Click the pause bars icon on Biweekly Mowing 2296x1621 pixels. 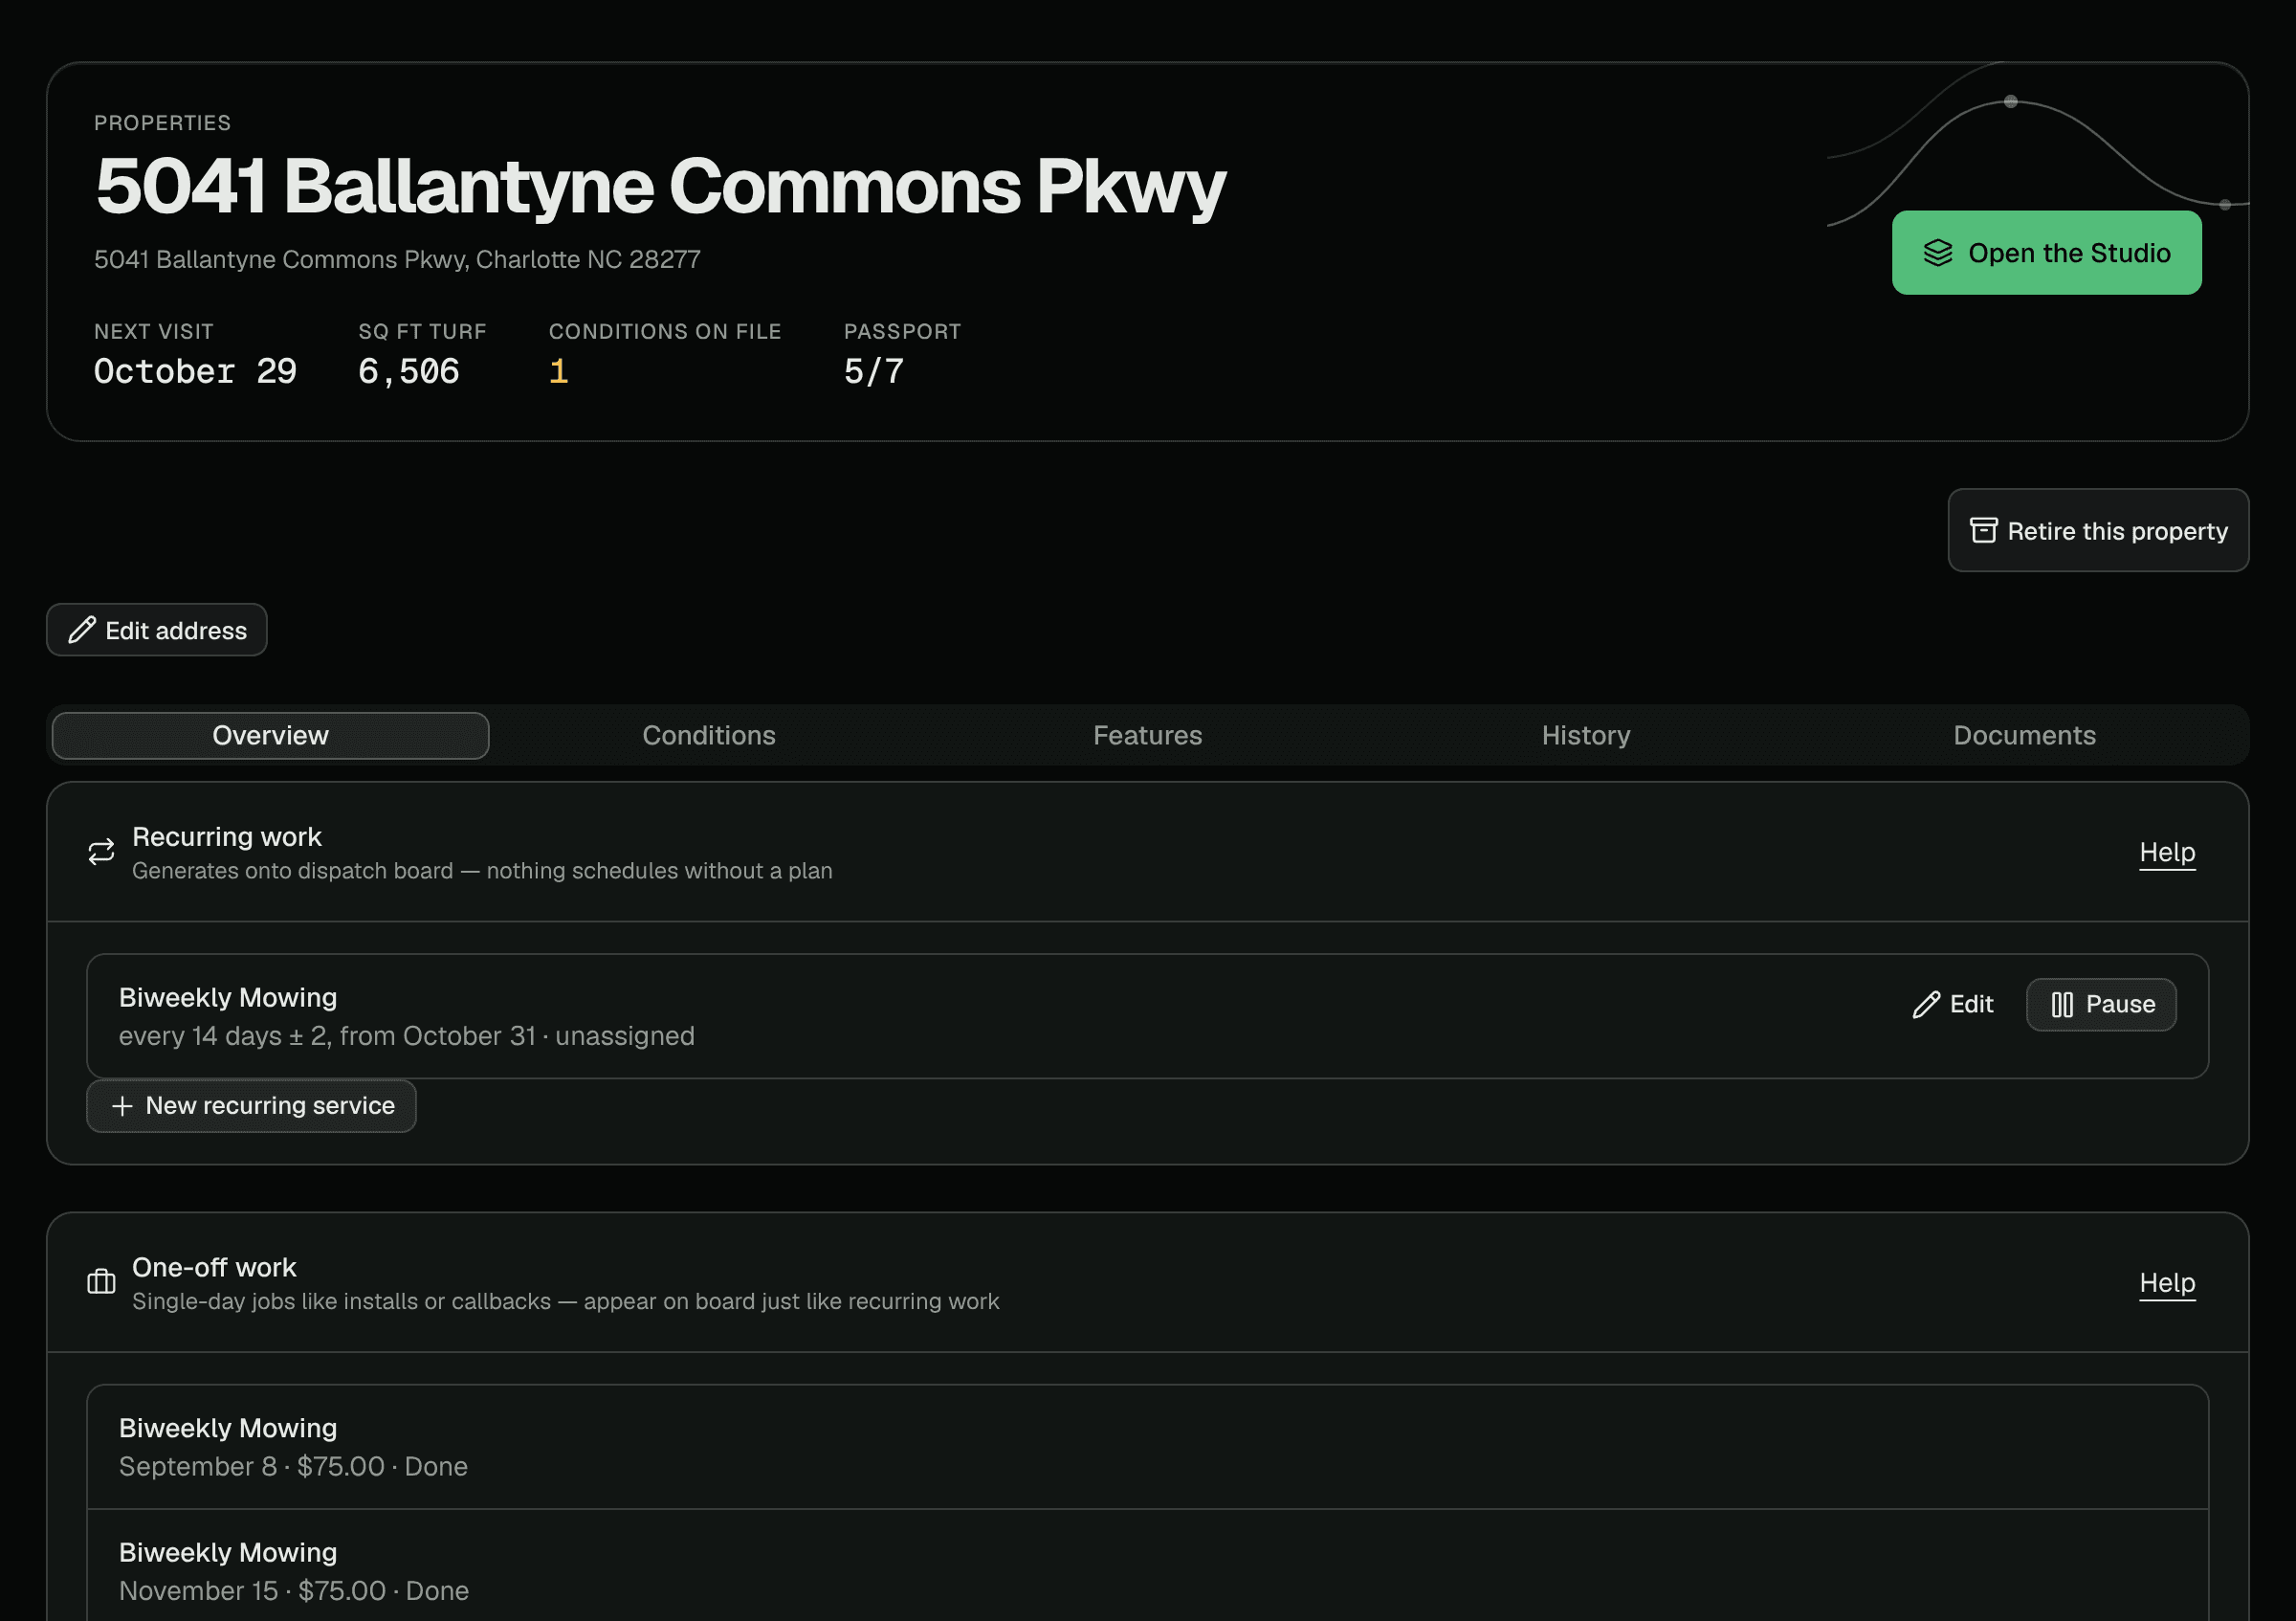[2062, 1004]
